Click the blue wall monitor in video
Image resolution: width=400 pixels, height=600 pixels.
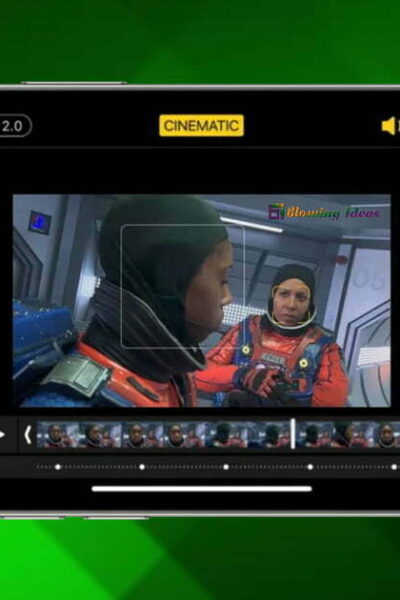[x=39, y=222]
